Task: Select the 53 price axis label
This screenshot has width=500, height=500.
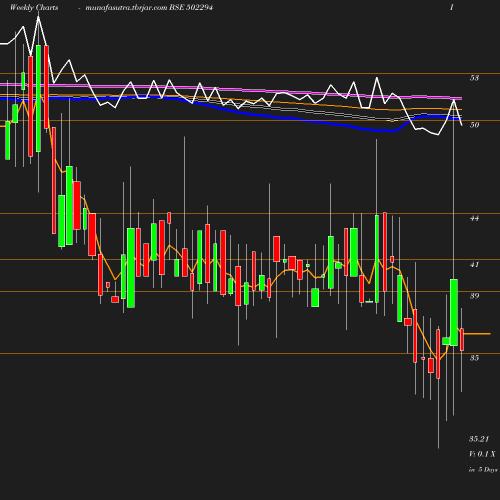Action: (x=474, y=78)
